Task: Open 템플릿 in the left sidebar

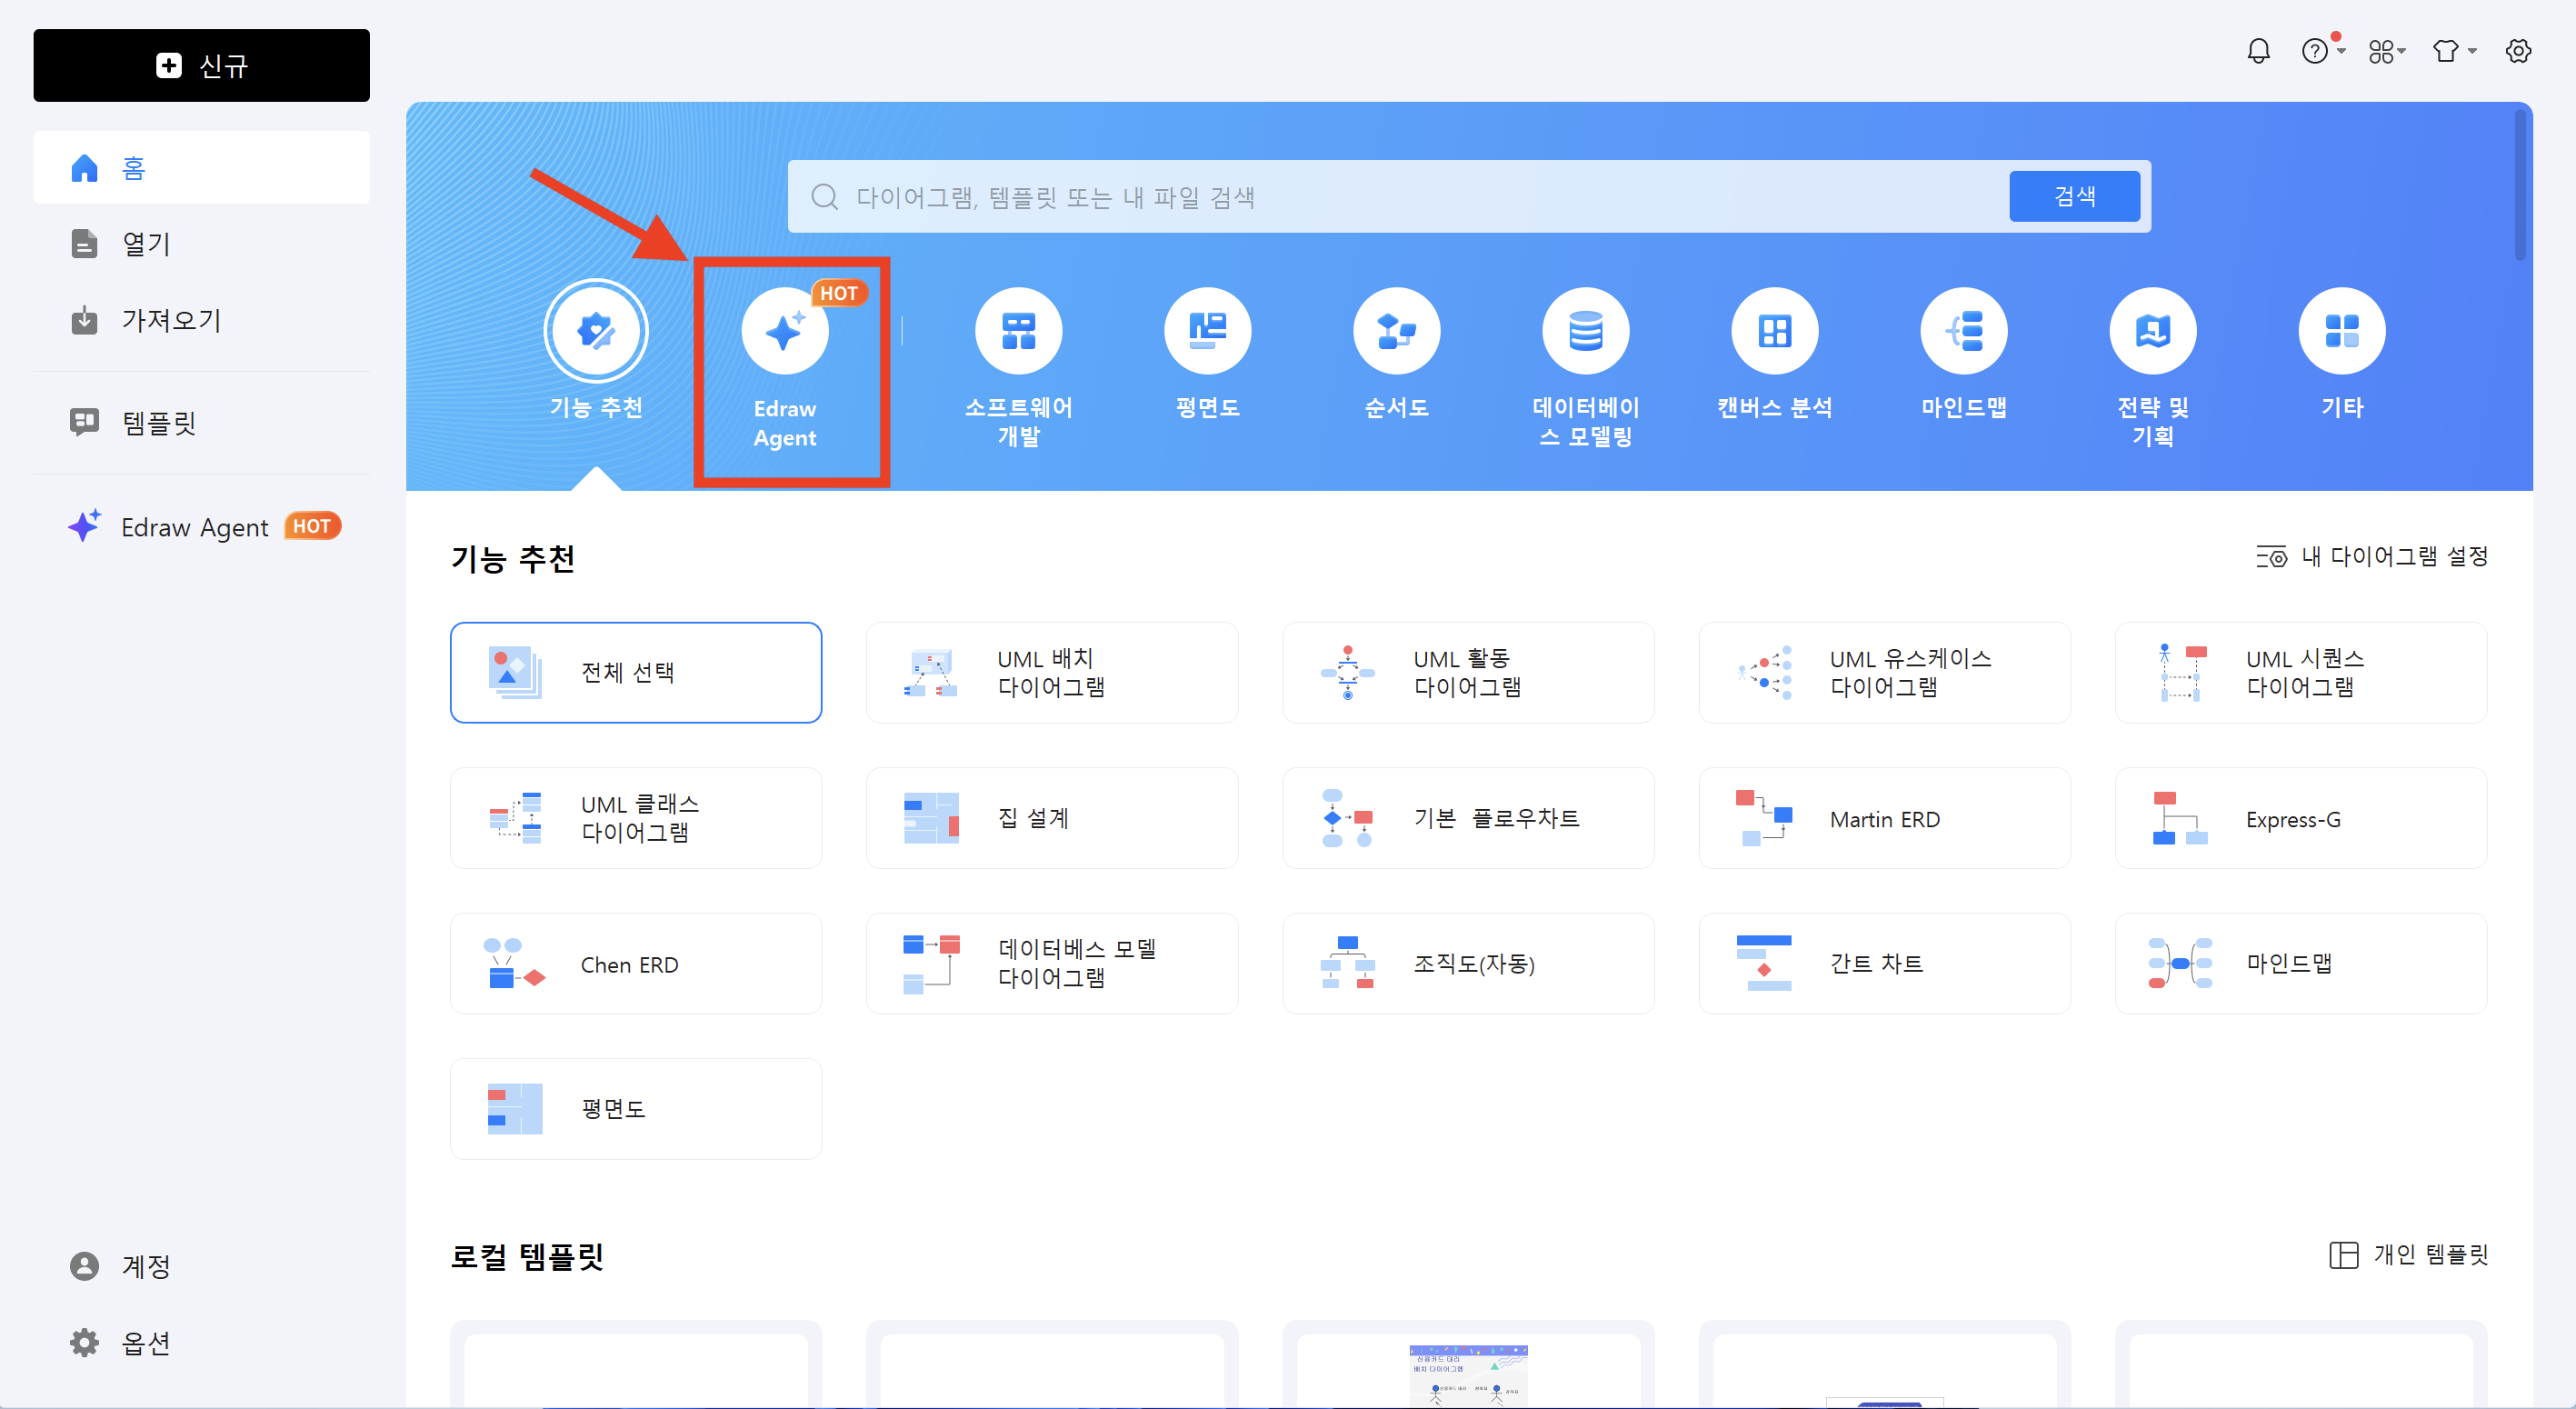Action: click(x=158, y=422)
